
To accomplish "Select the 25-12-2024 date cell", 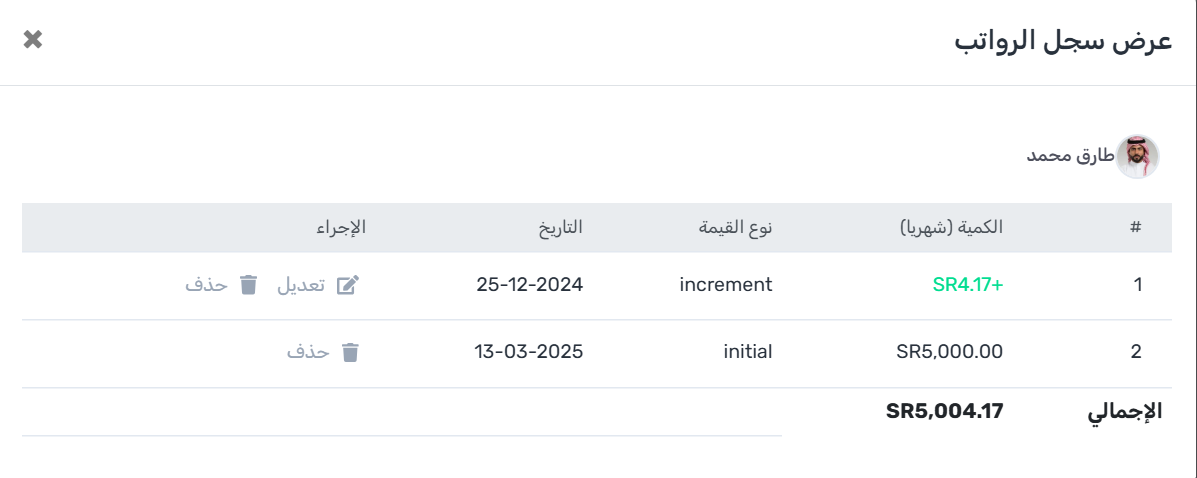I will [x=529, y=285].
